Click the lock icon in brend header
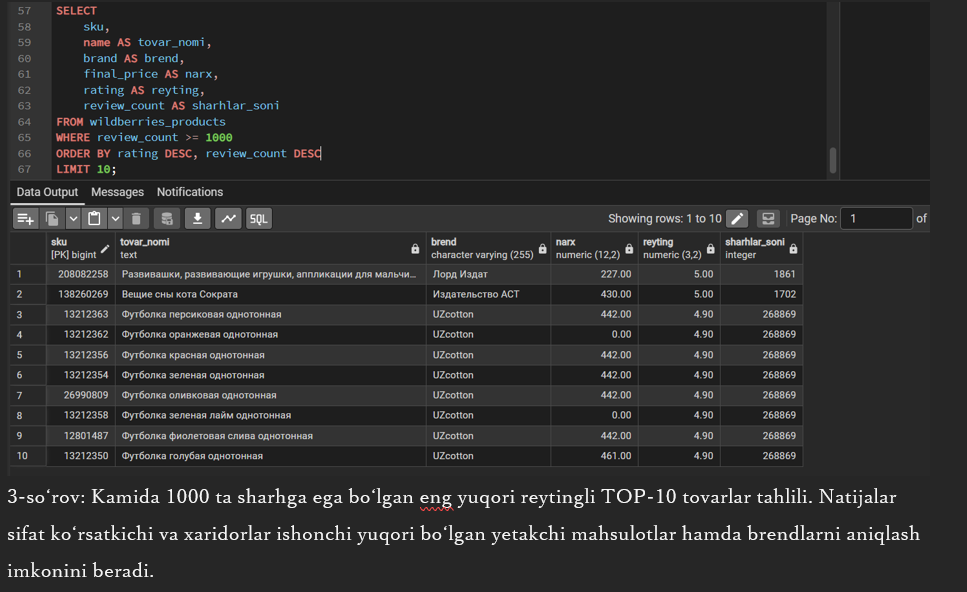Screen dimensions: 967x592 [x=542, y=249]
